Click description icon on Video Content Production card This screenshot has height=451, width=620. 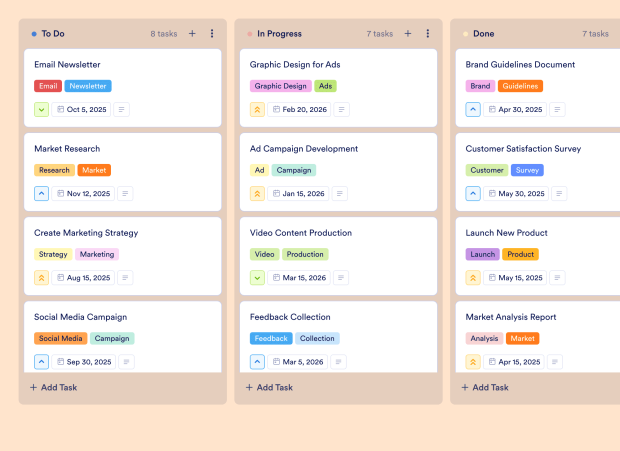click(x=341, y=278)
